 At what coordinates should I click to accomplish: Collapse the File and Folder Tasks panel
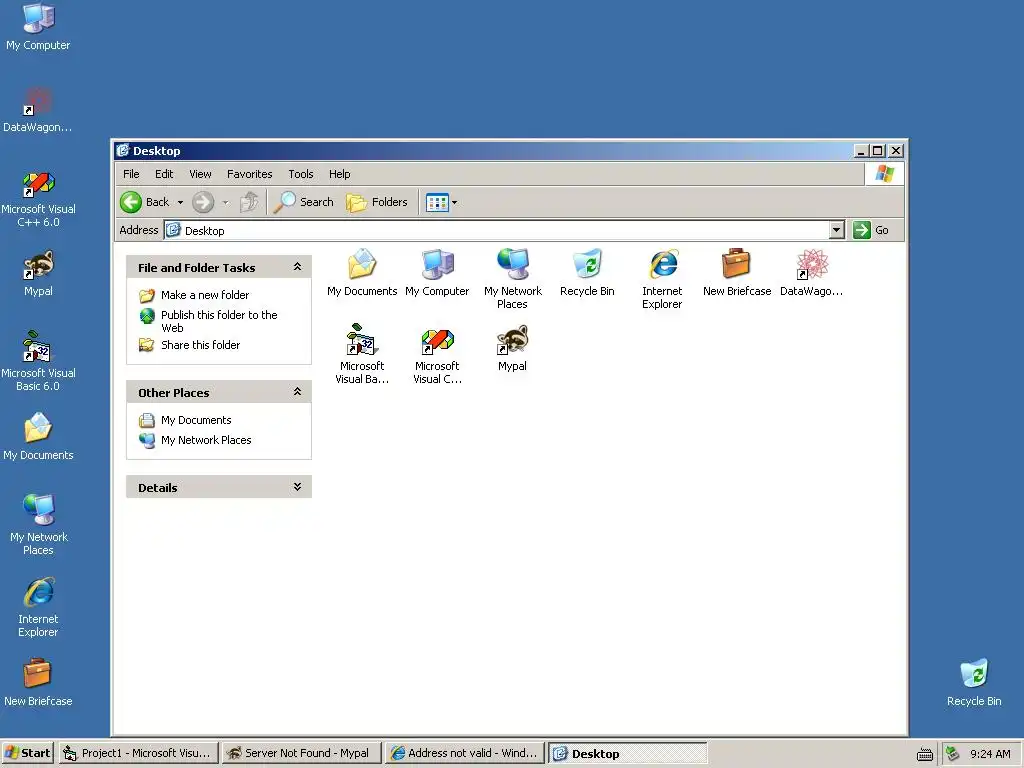[x=297, y=267]
